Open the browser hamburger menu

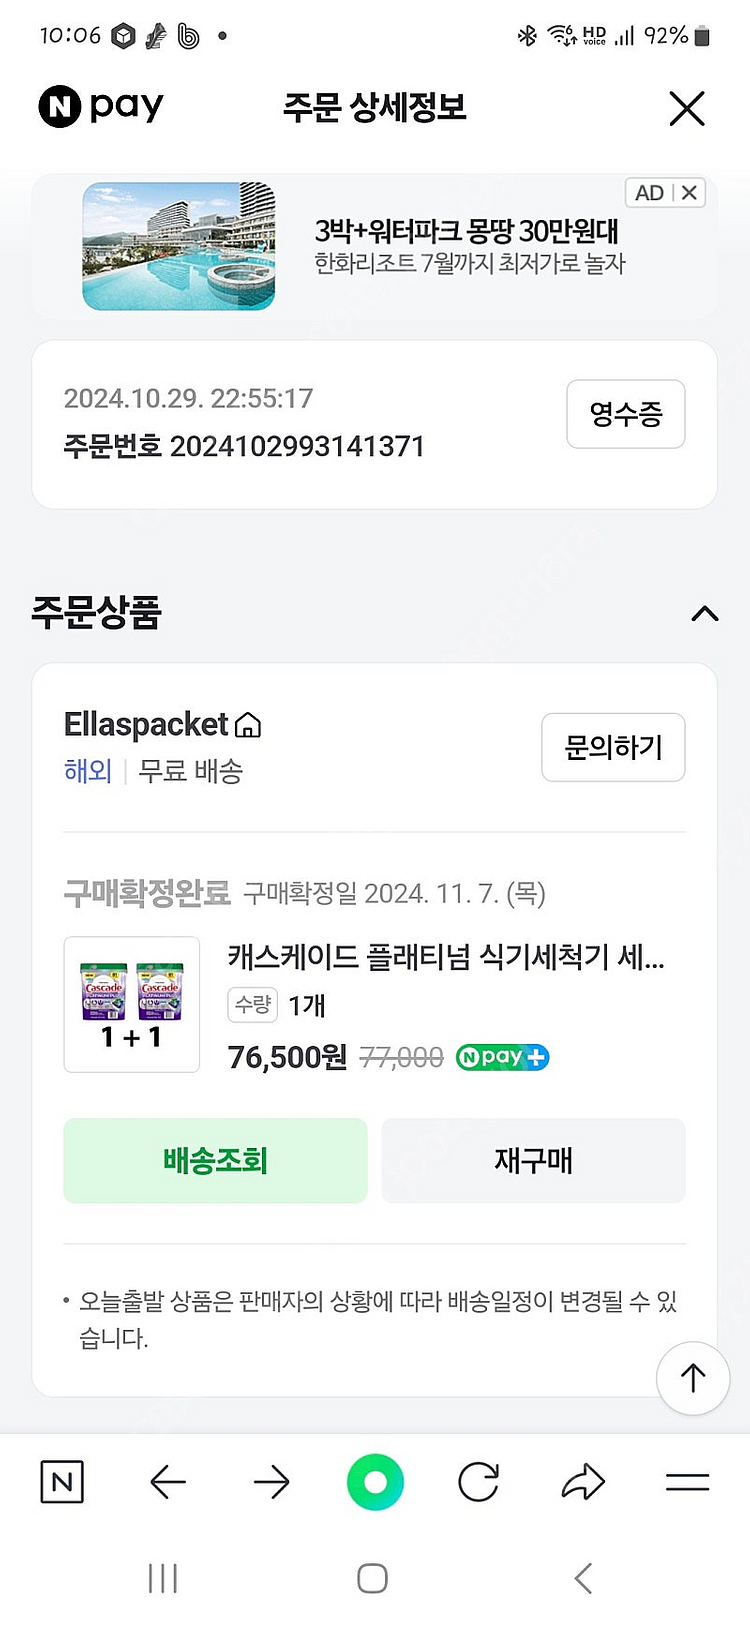click(x=687, y=1481)
